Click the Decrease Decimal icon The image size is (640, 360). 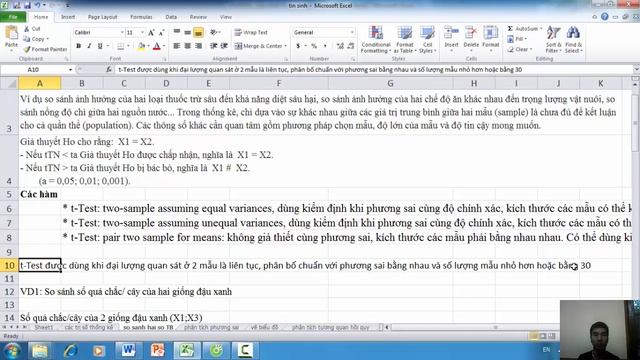pos(351,46)
